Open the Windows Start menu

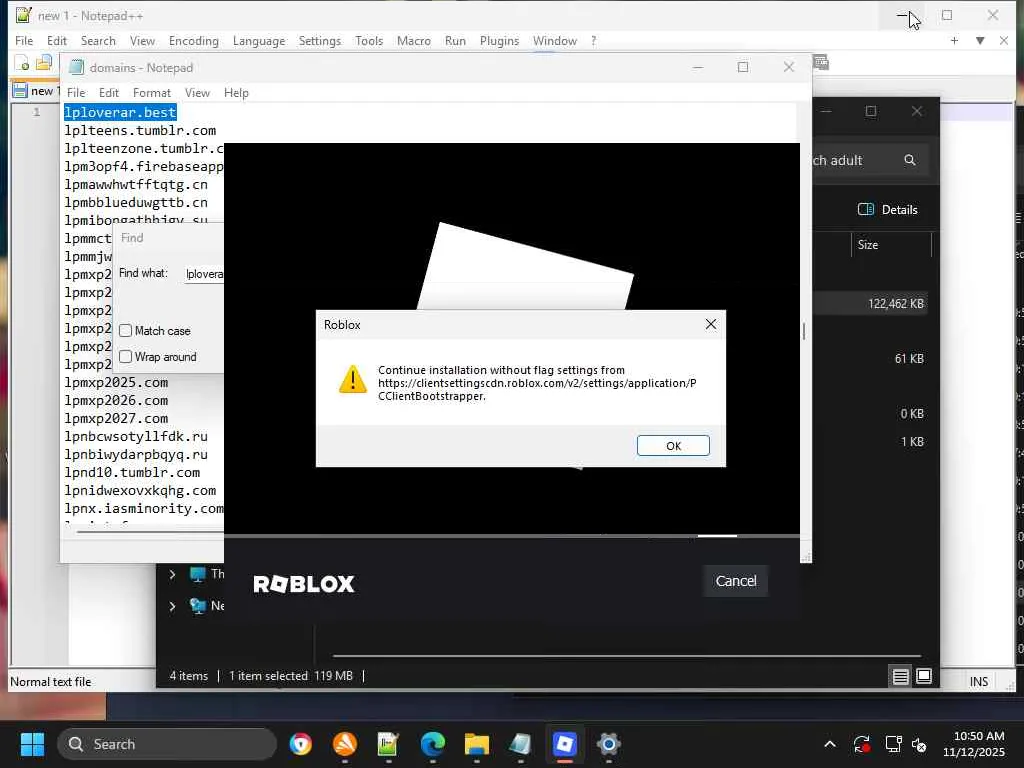click(x=32, y=744)
